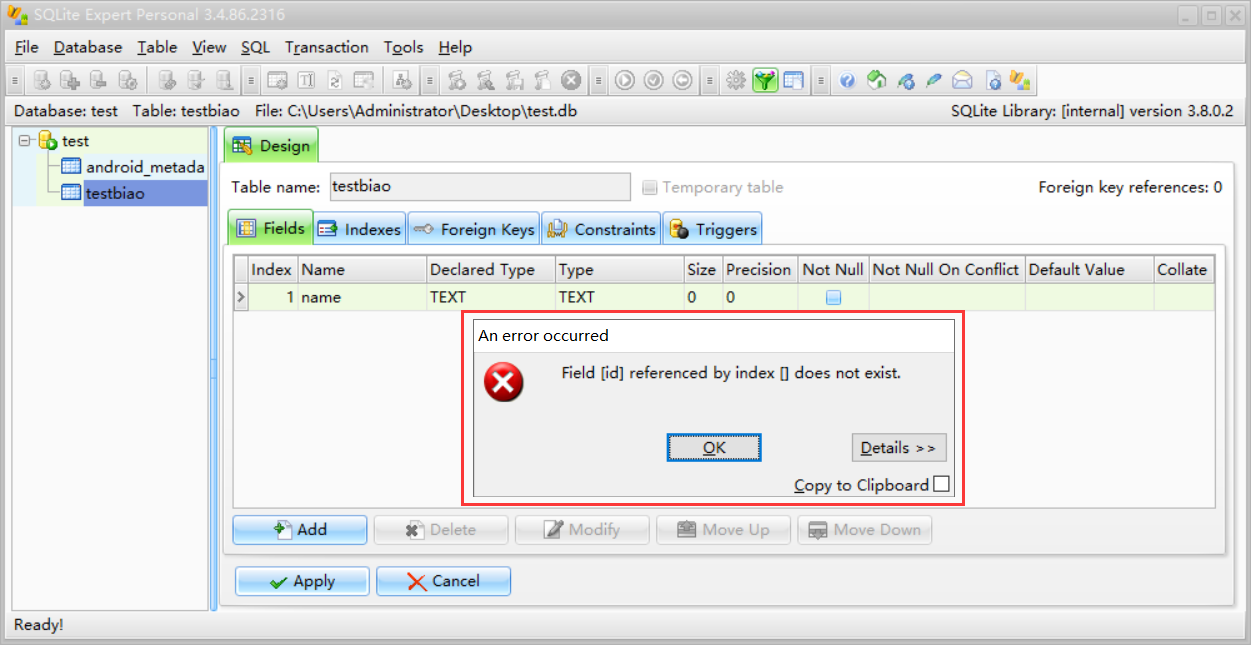Visit homepage using the home icon
Viewport: 1251px width, 645px height.
click(876, 80)
